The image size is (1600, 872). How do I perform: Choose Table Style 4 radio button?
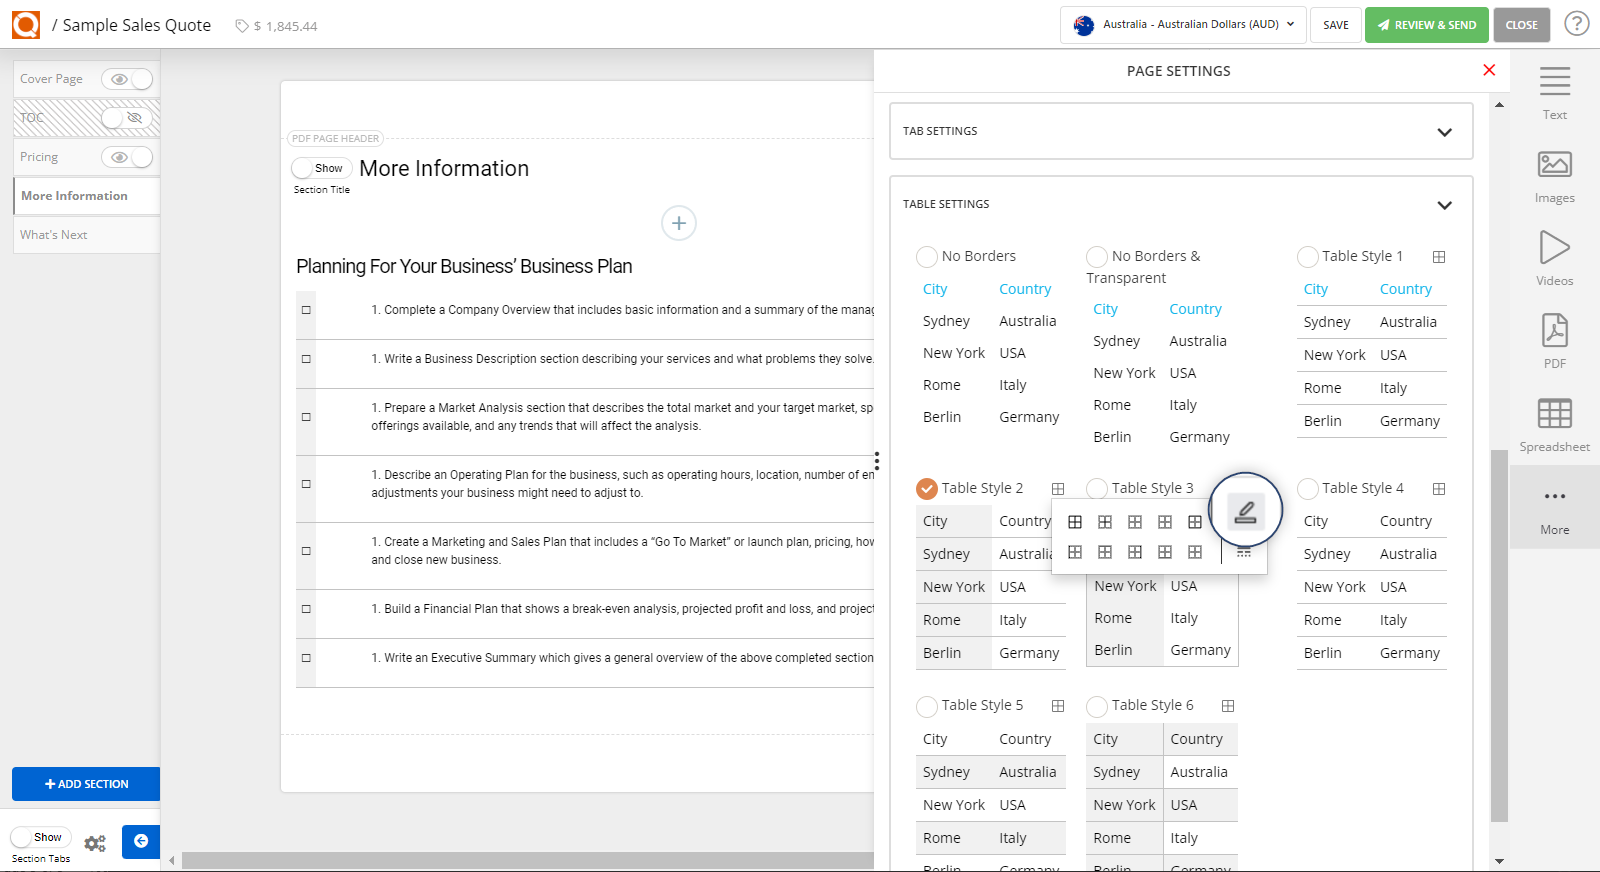tap(1307, 489)
